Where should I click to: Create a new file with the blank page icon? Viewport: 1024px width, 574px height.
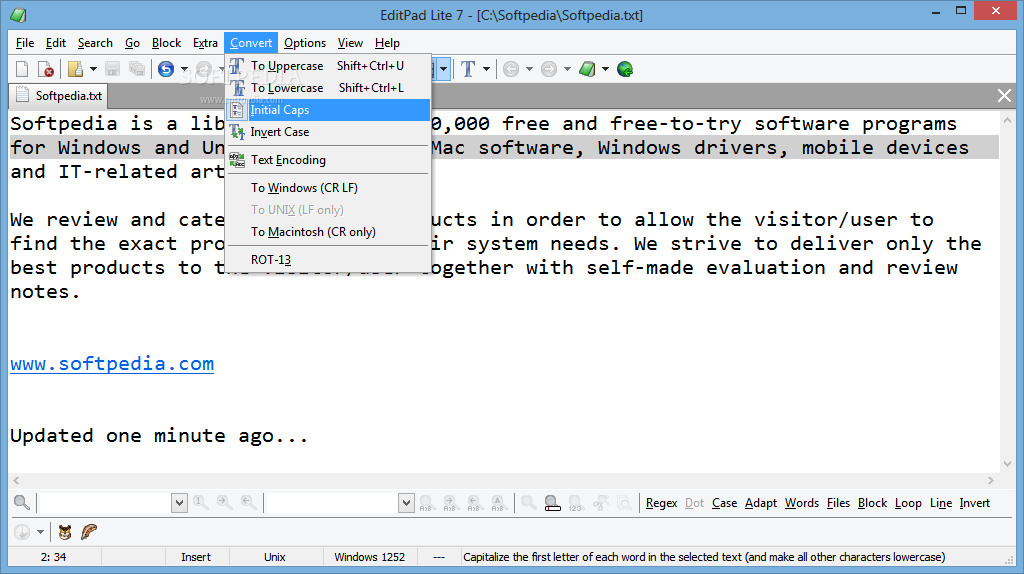pyautogui.click(x=22, y=69)
